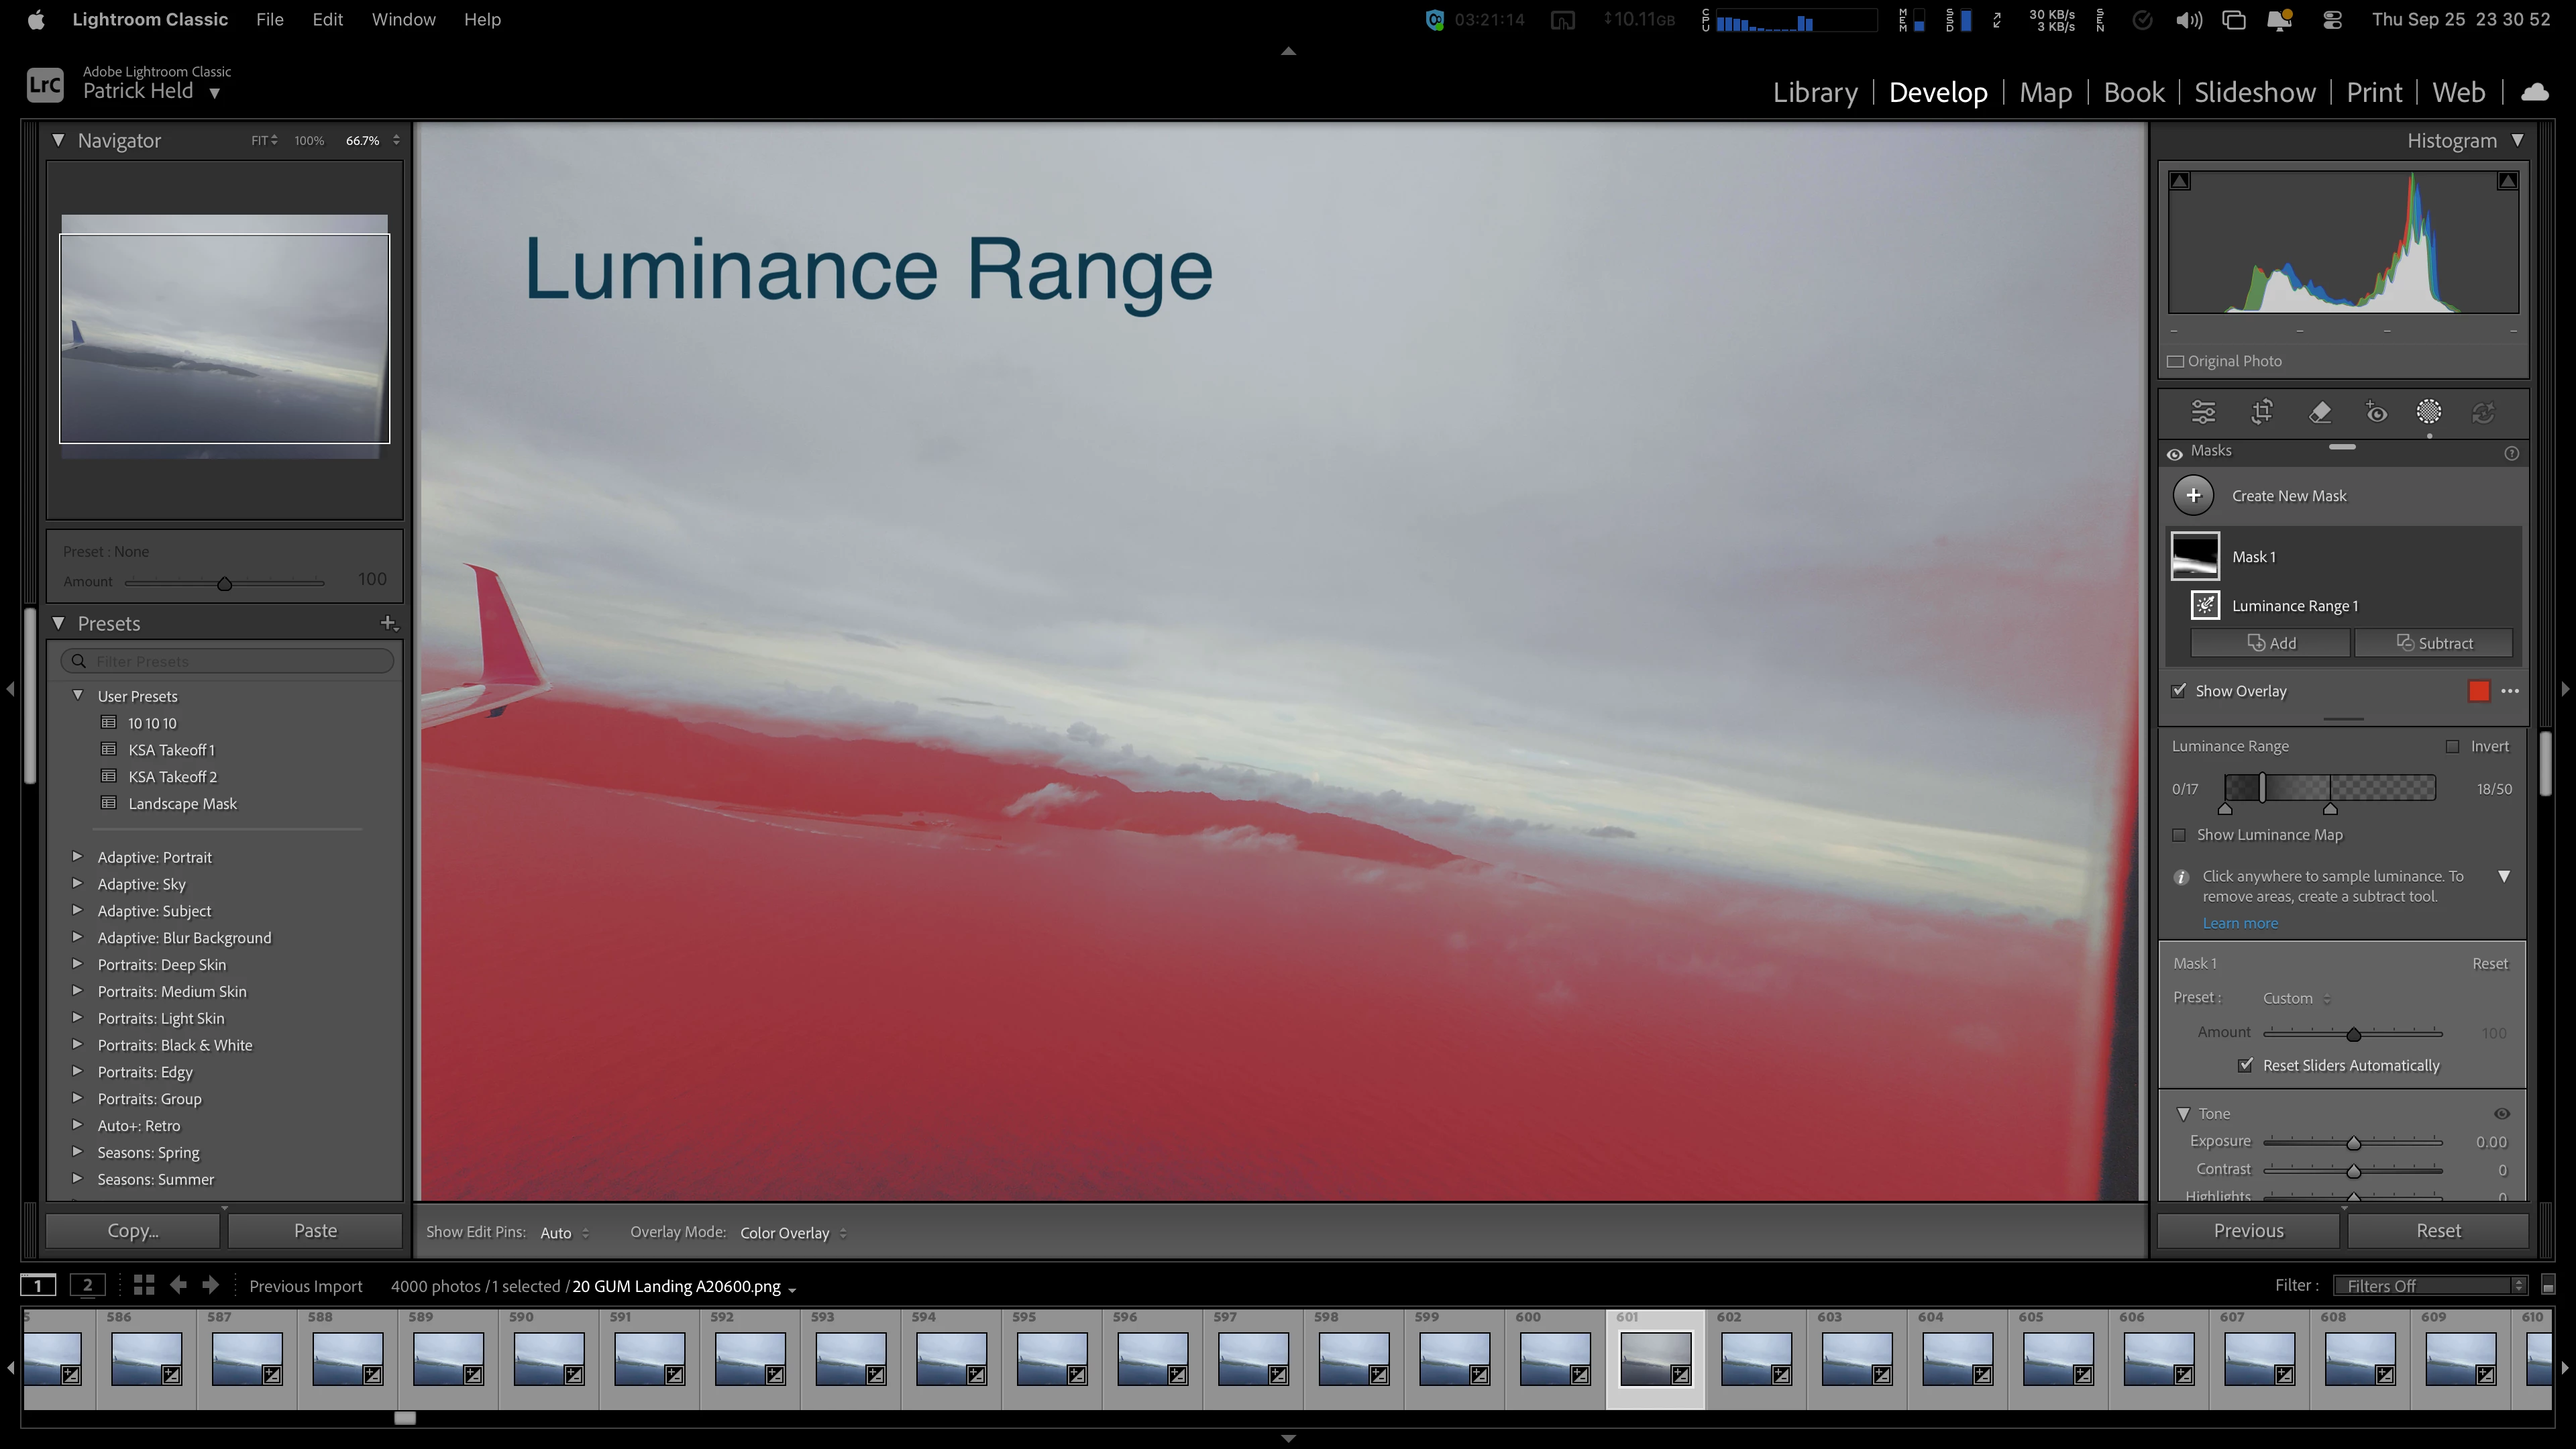Enable Show Luminance Map checkbox
The image size is (2576, 1449).
(2179, 835)
